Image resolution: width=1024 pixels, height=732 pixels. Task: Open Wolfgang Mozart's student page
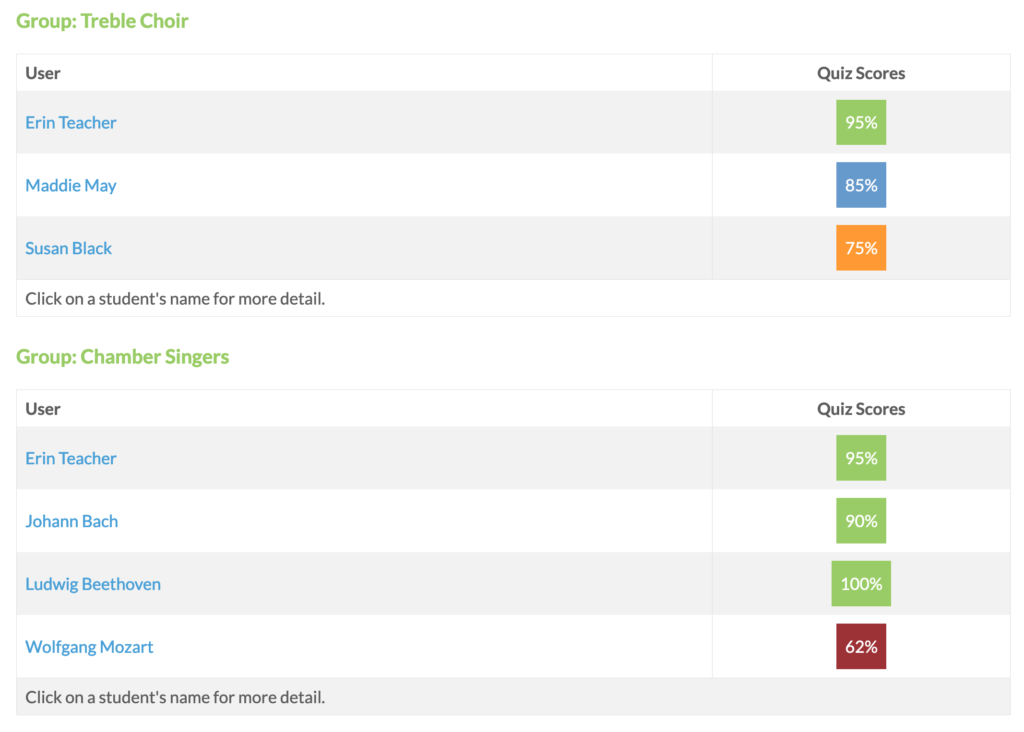pos(89,647)
